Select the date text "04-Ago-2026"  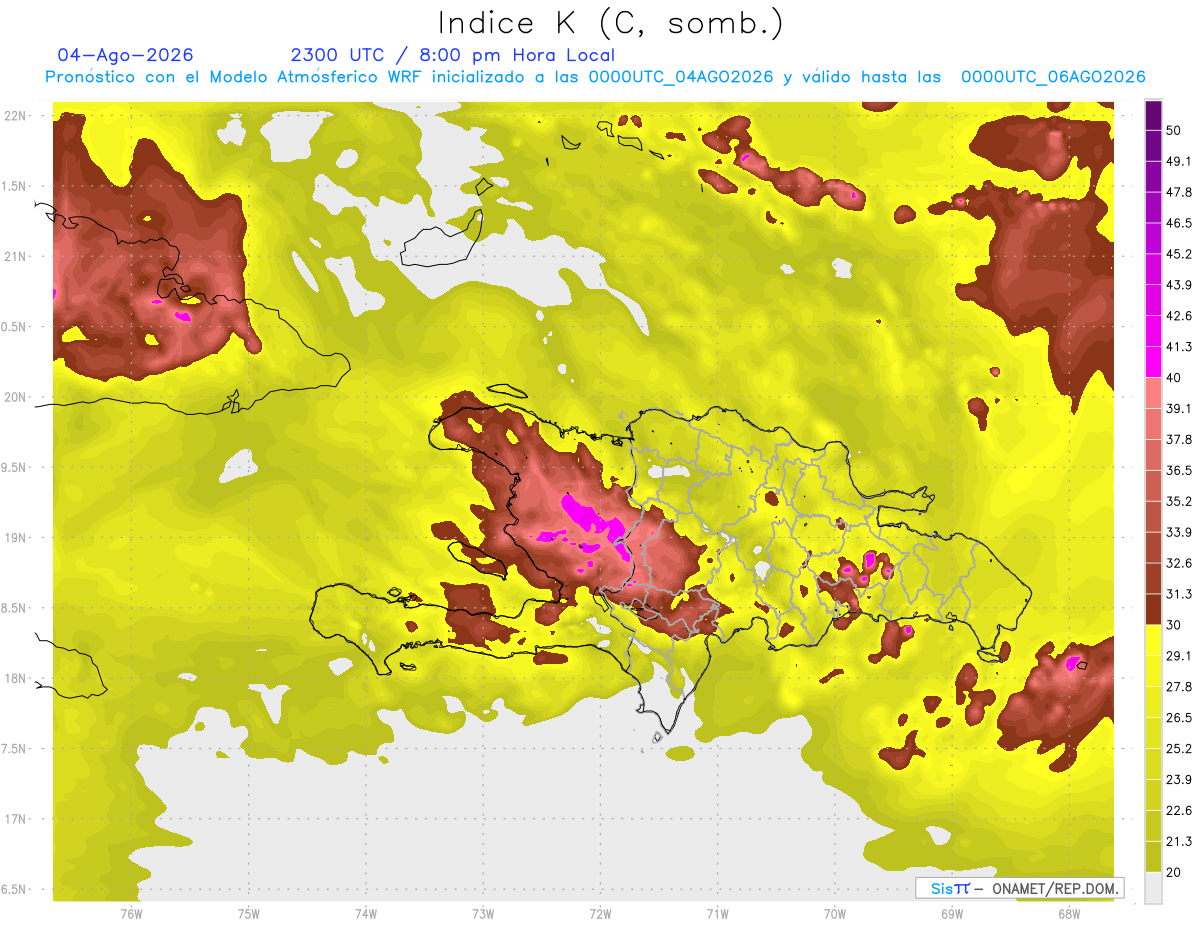(125, 55)
